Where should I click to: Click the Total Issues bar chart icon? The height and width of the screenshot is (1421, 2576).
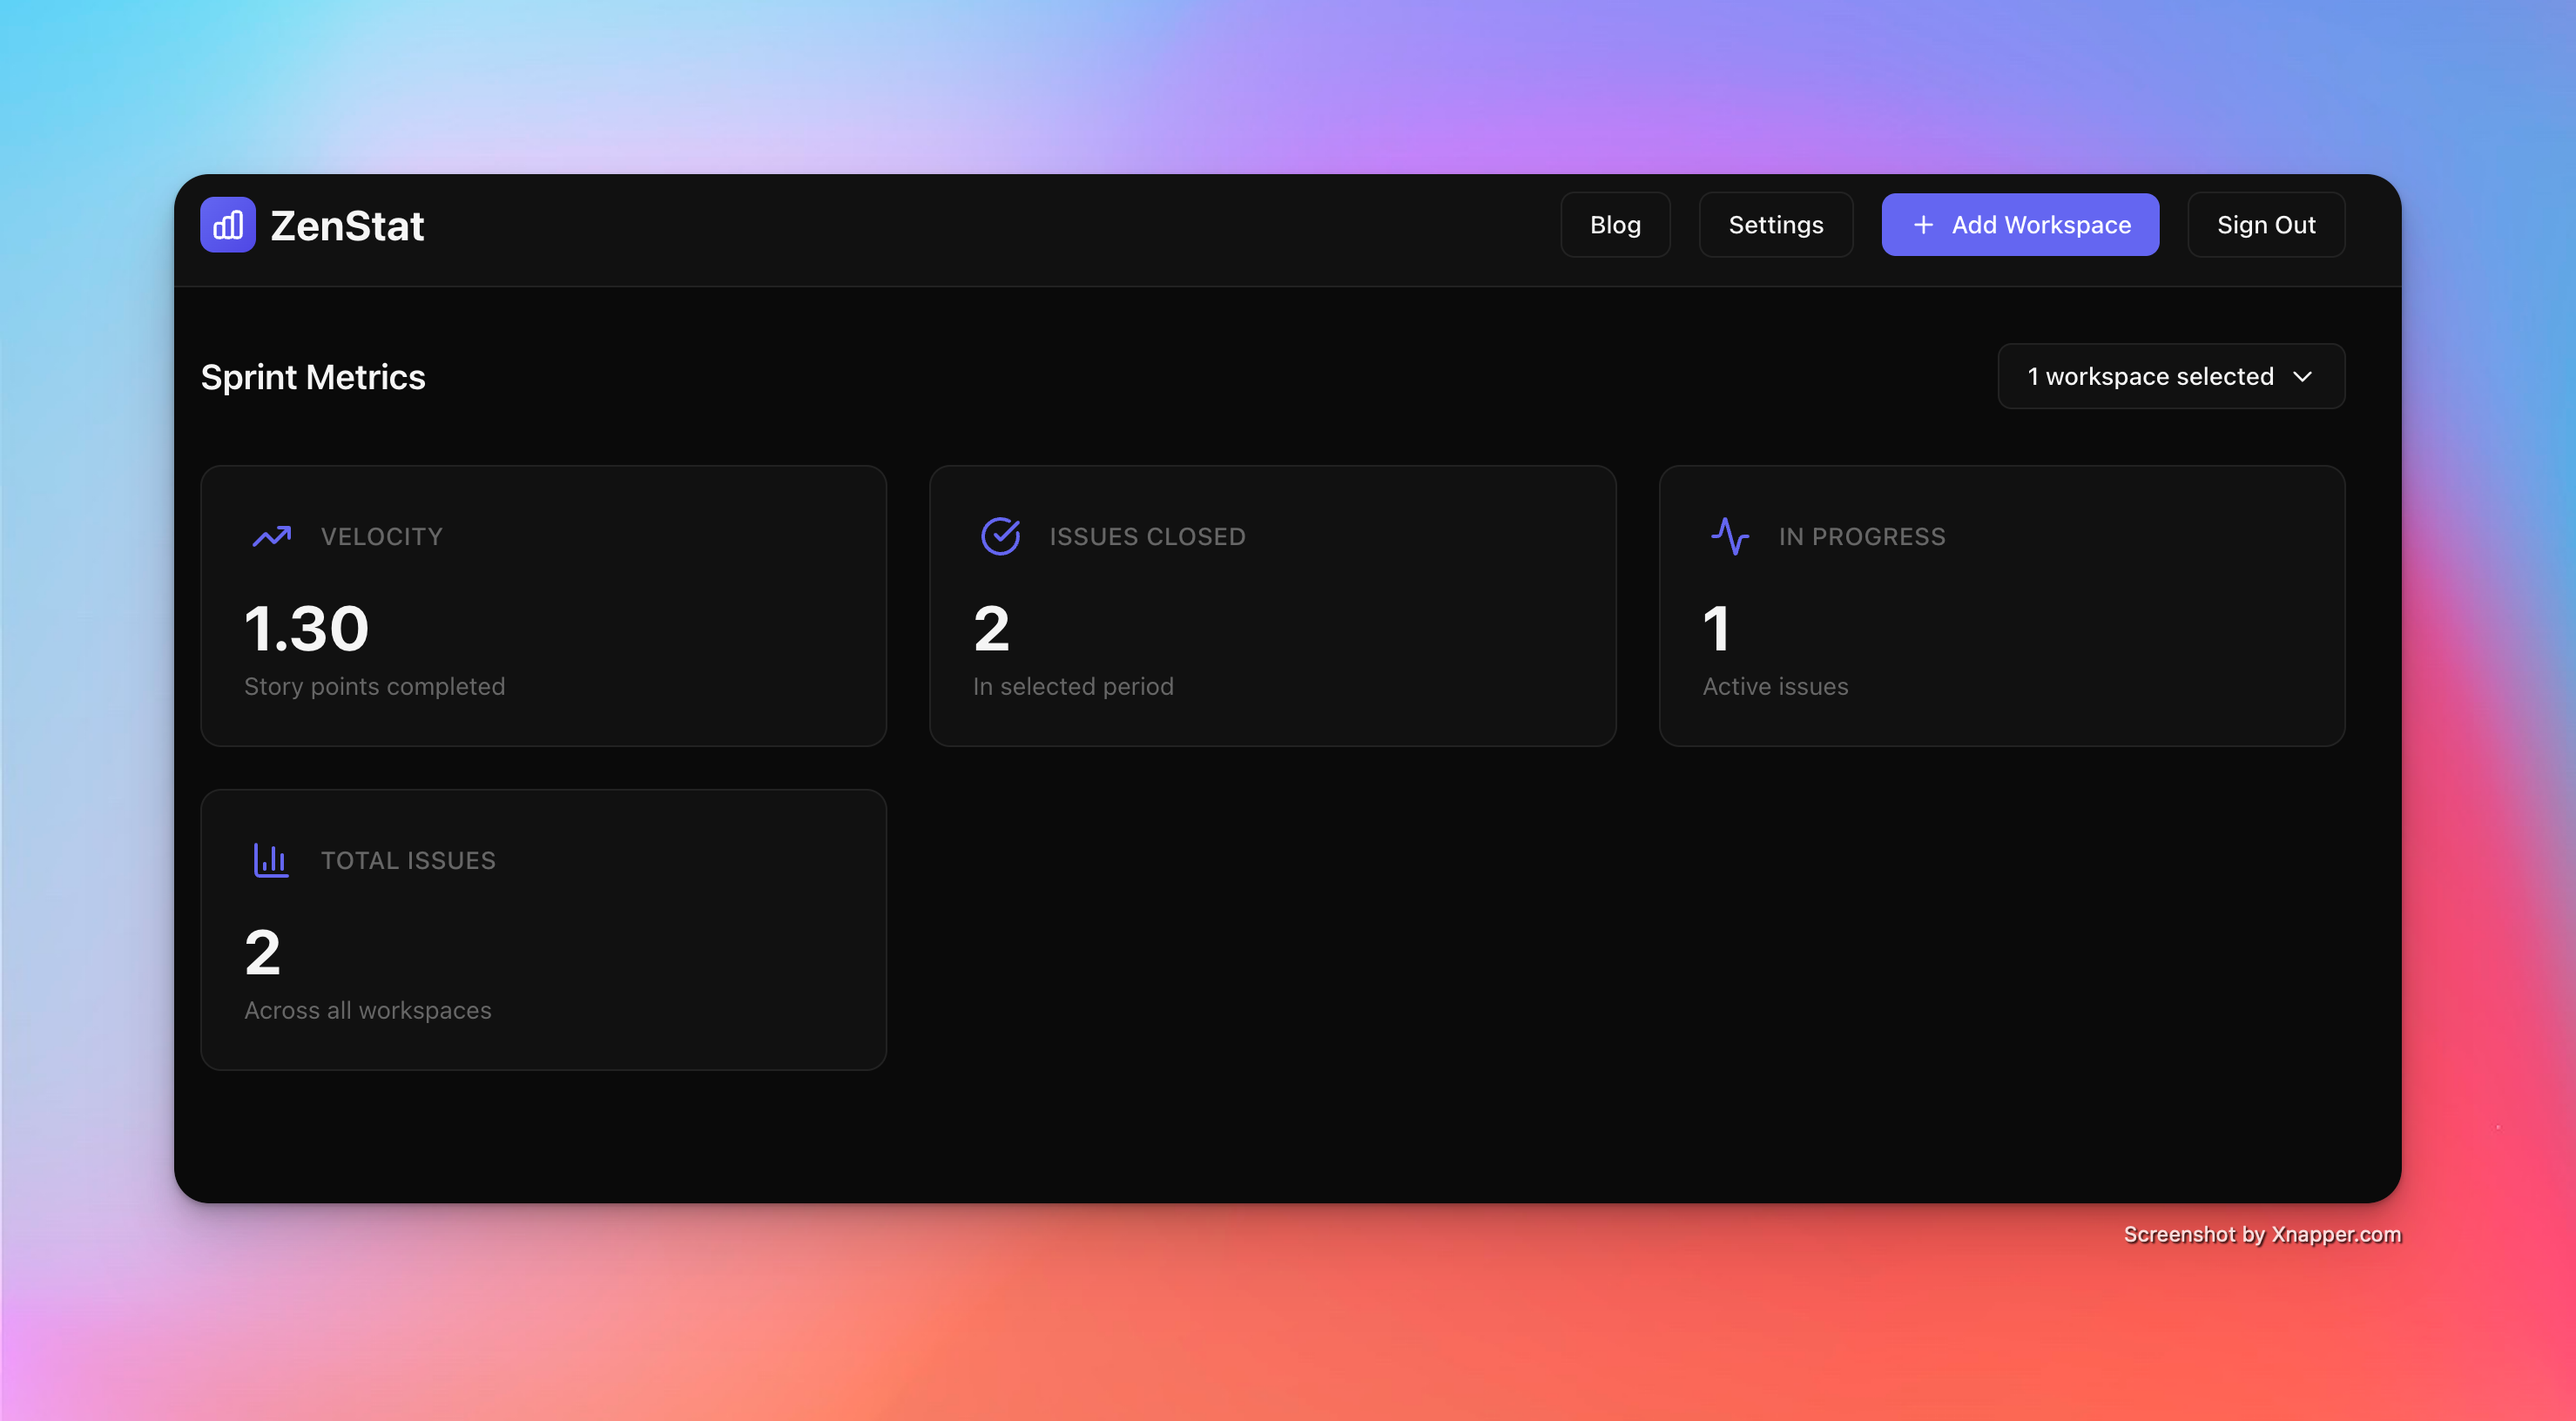(271, 860)
